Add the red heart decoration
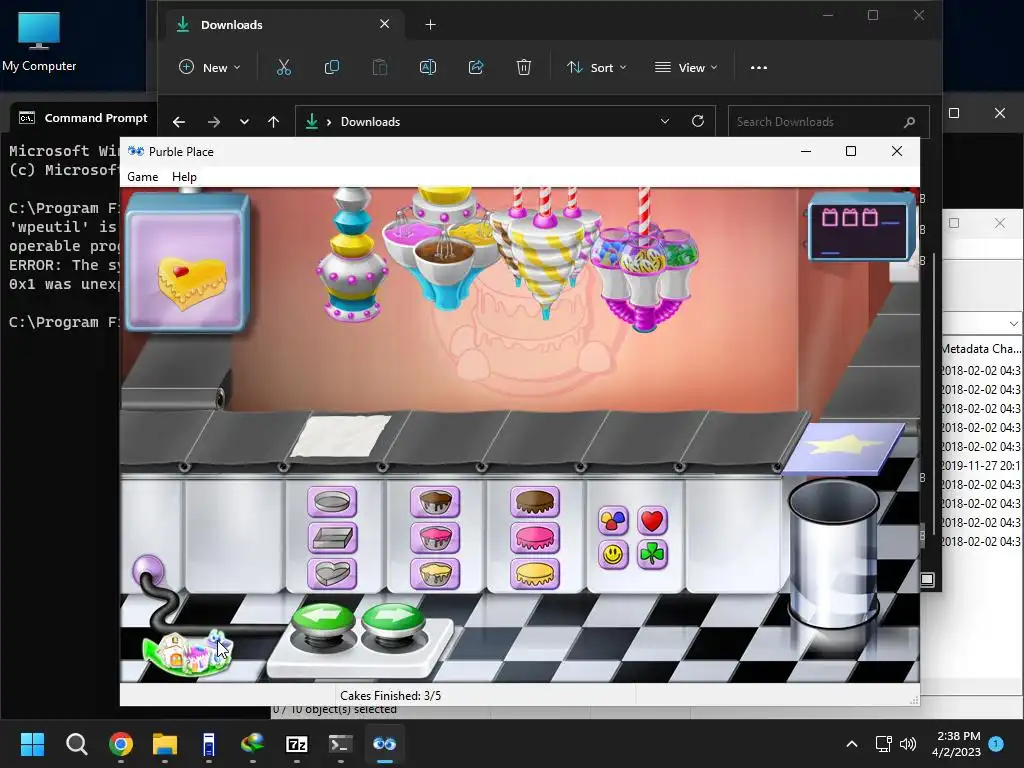This screenshot has height=768, width=1024. click(652, 520)
